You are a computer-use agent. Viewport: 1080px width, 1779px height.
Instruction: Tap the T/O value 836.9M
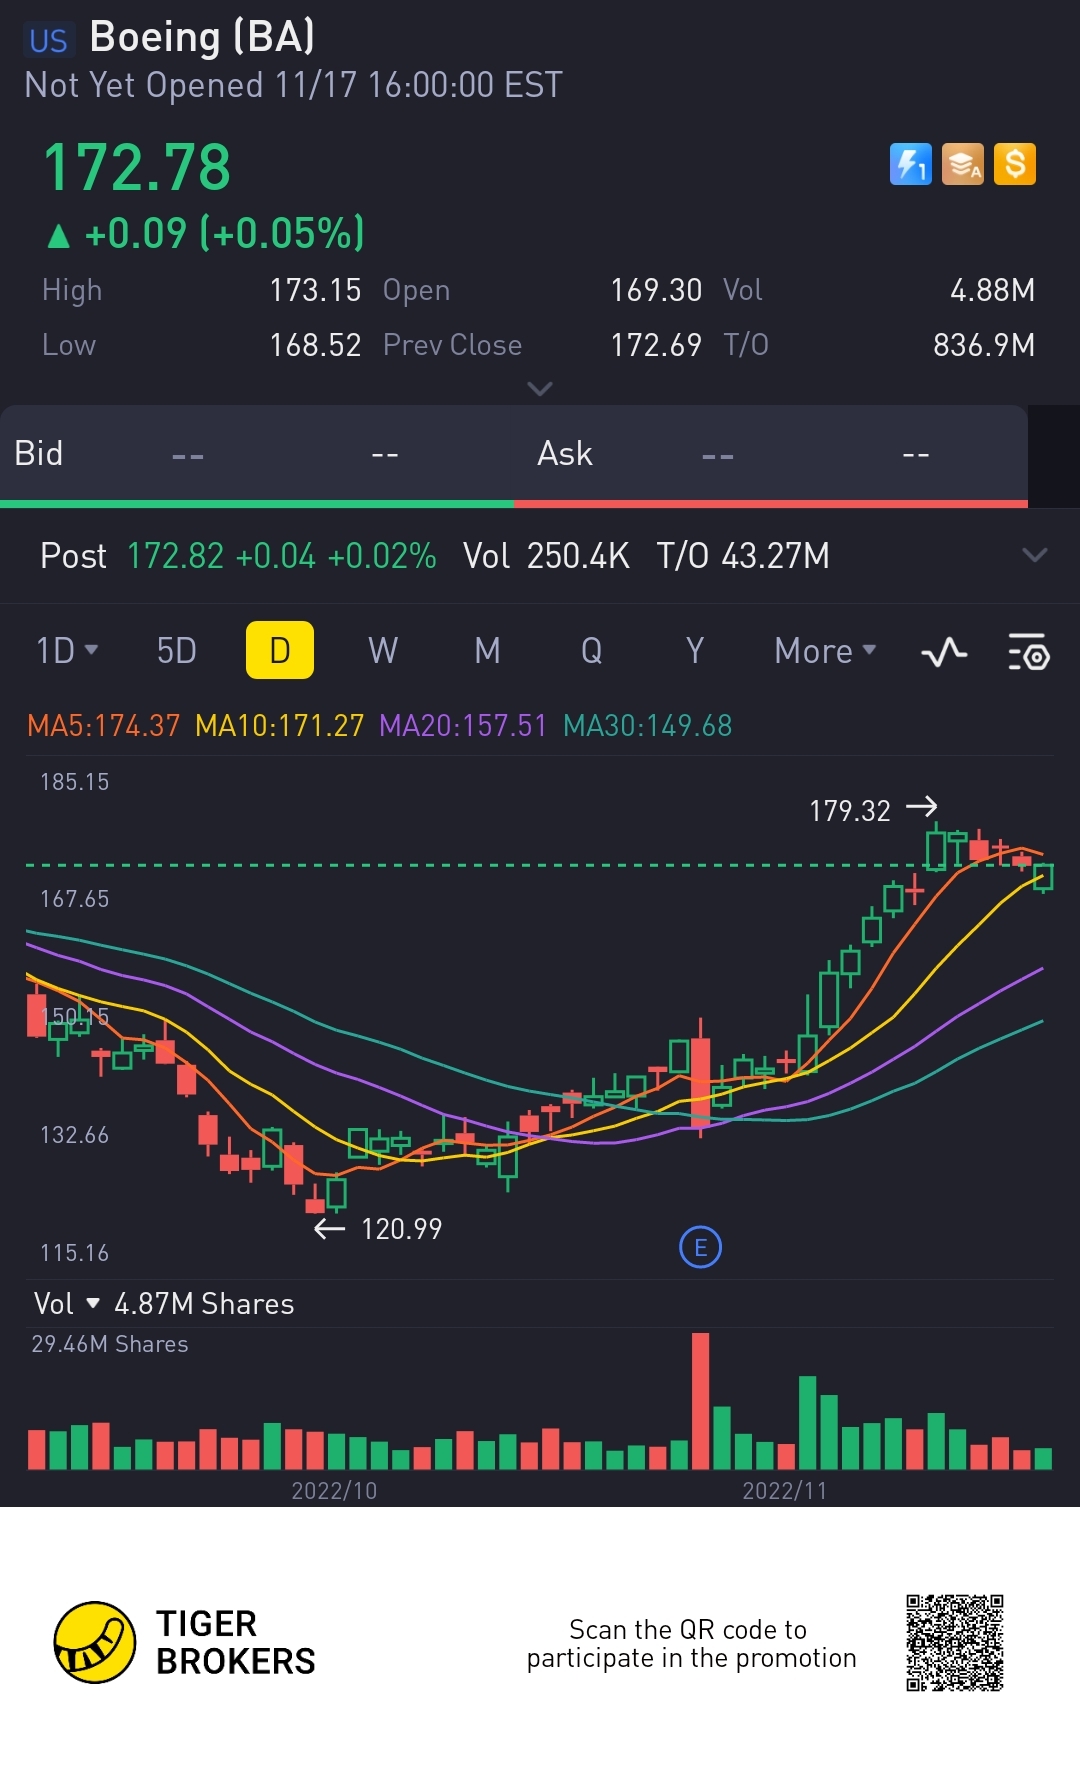coord(984,345)
